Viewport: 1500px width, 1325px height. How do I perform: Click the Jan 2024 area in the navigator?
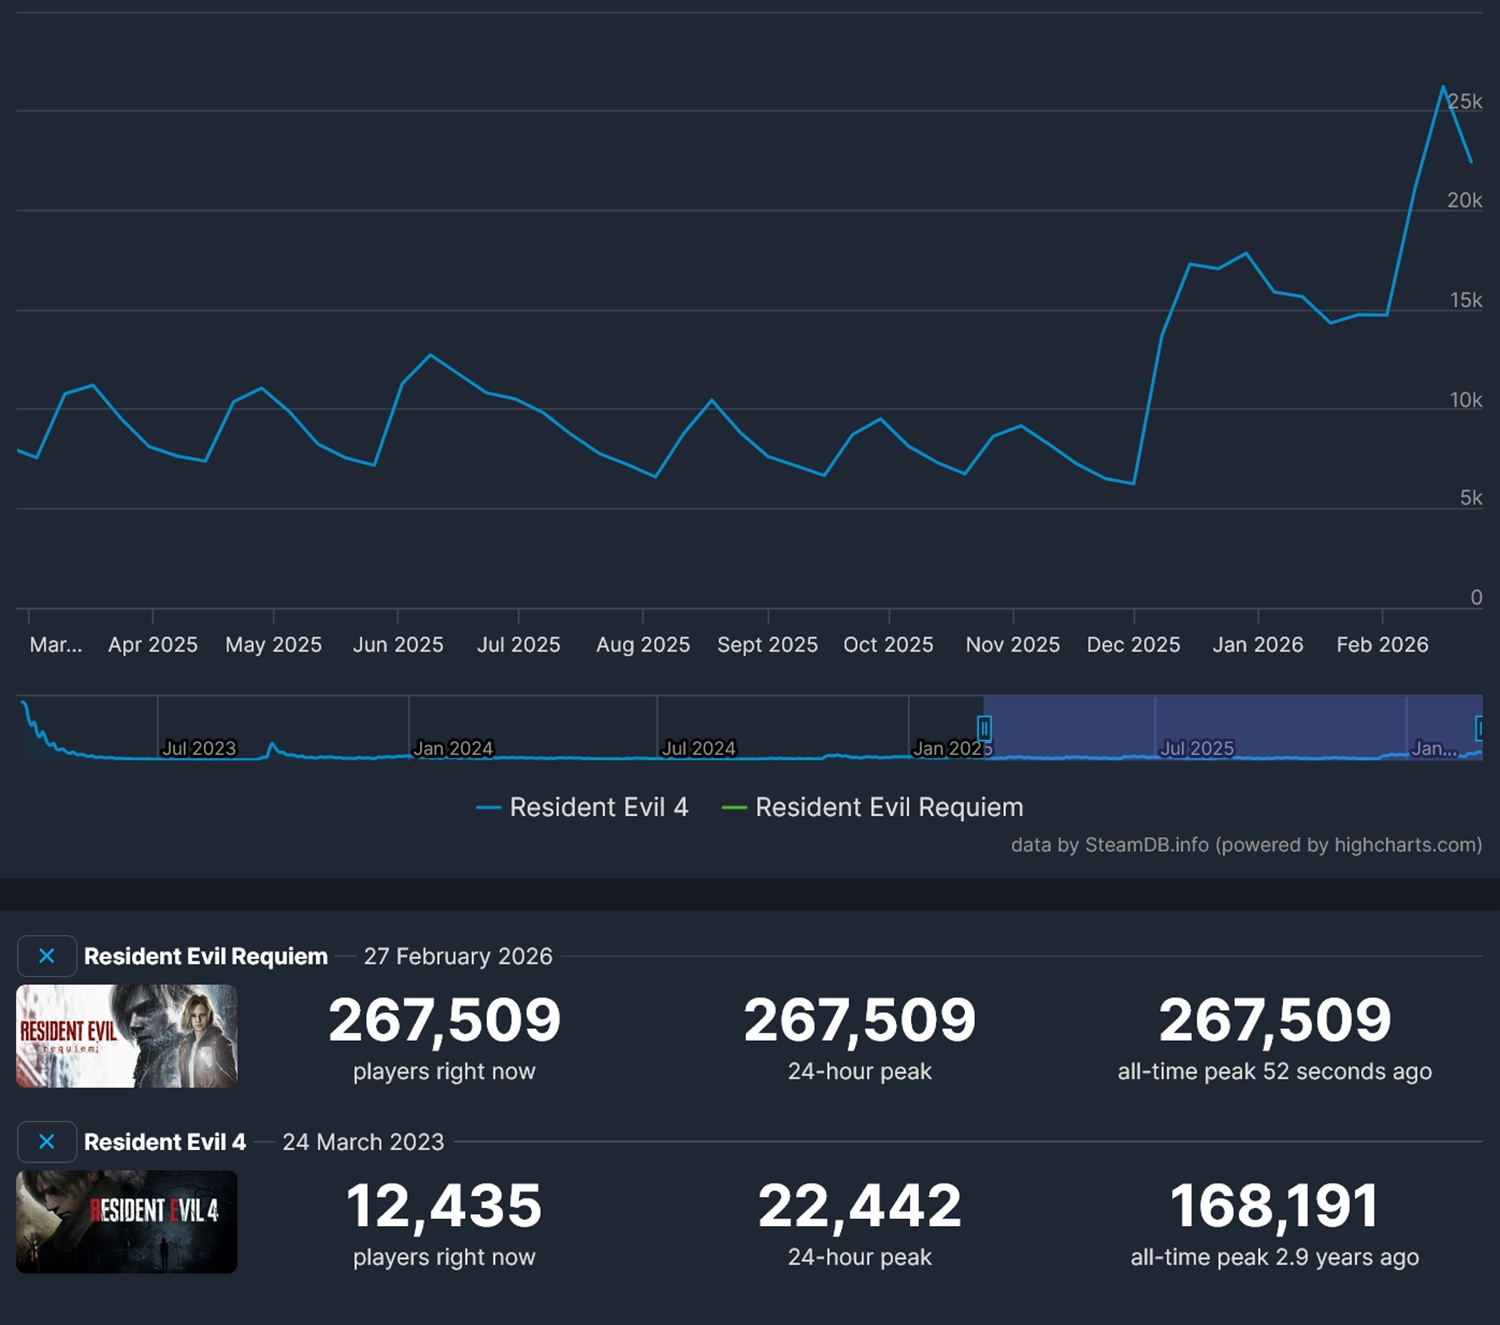tap(453, 747)
